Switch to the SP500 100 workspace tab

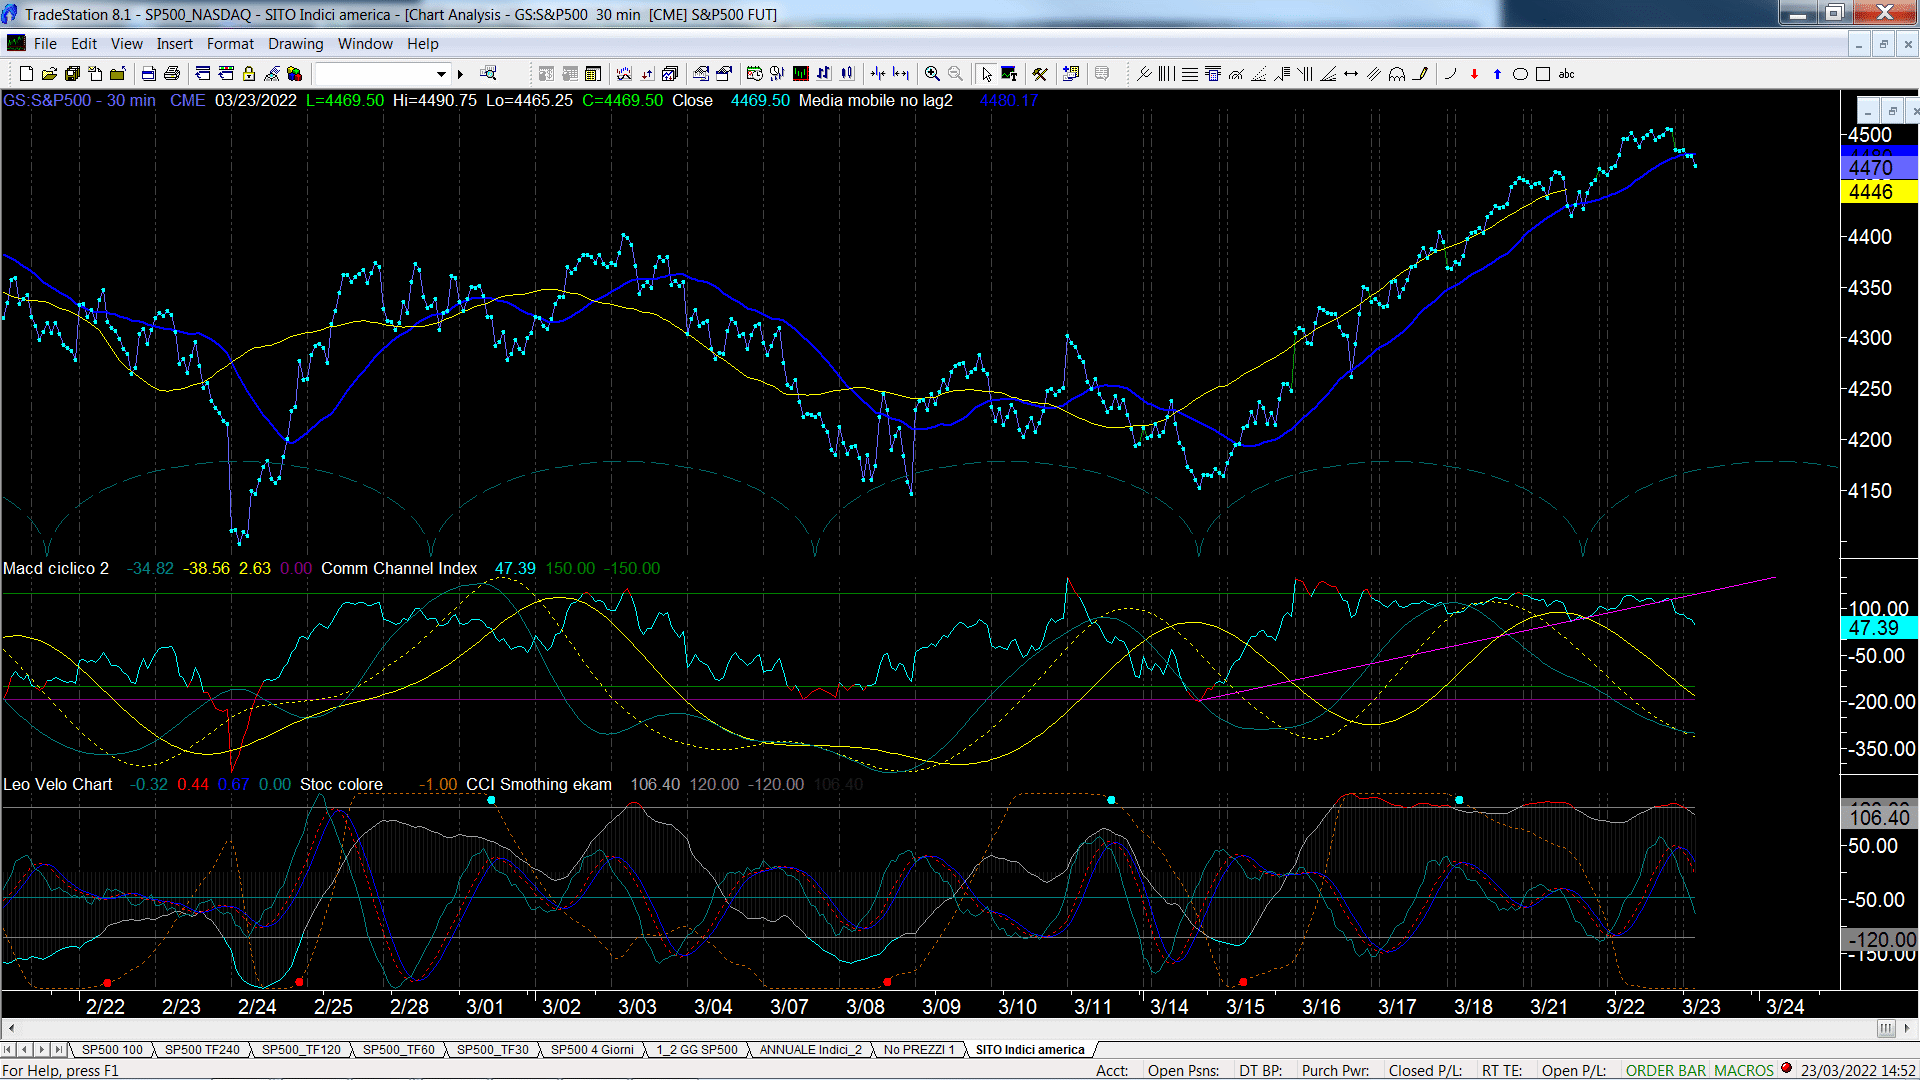[112, 1050]
